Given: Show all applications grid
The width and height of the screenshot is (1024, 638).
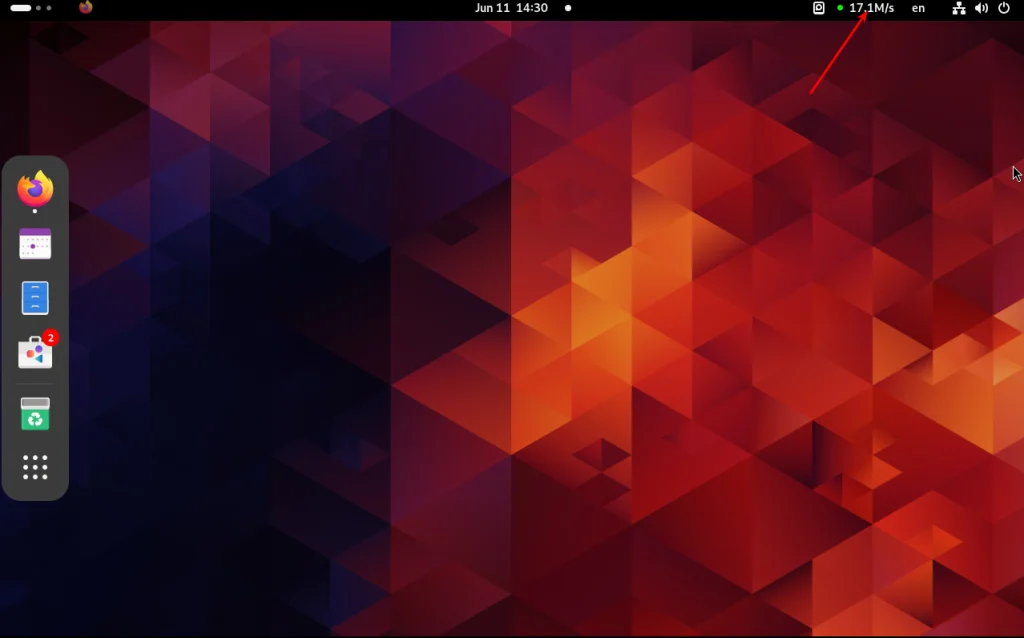Looking at the screenshot, I should tap(35, 468).
